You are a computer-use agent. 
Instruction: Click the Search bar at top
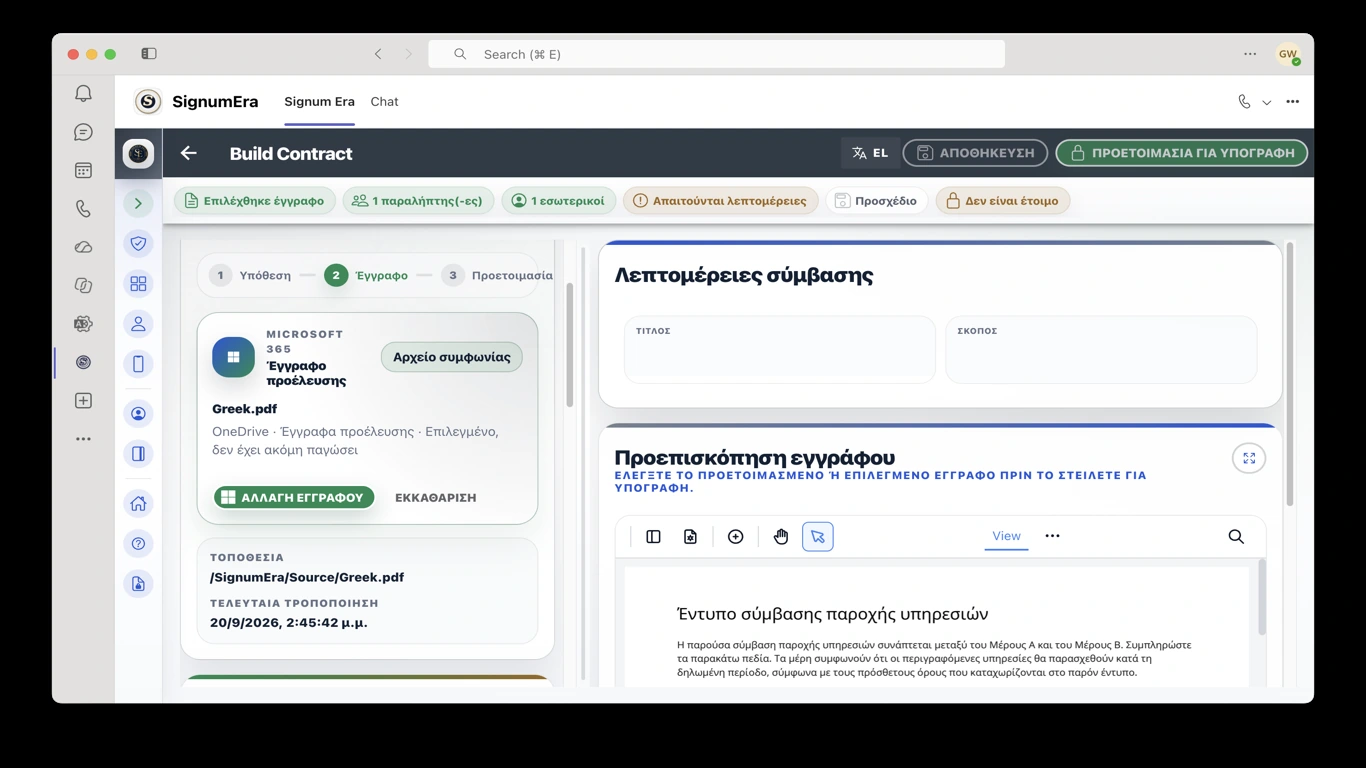[x=716, y=54]
